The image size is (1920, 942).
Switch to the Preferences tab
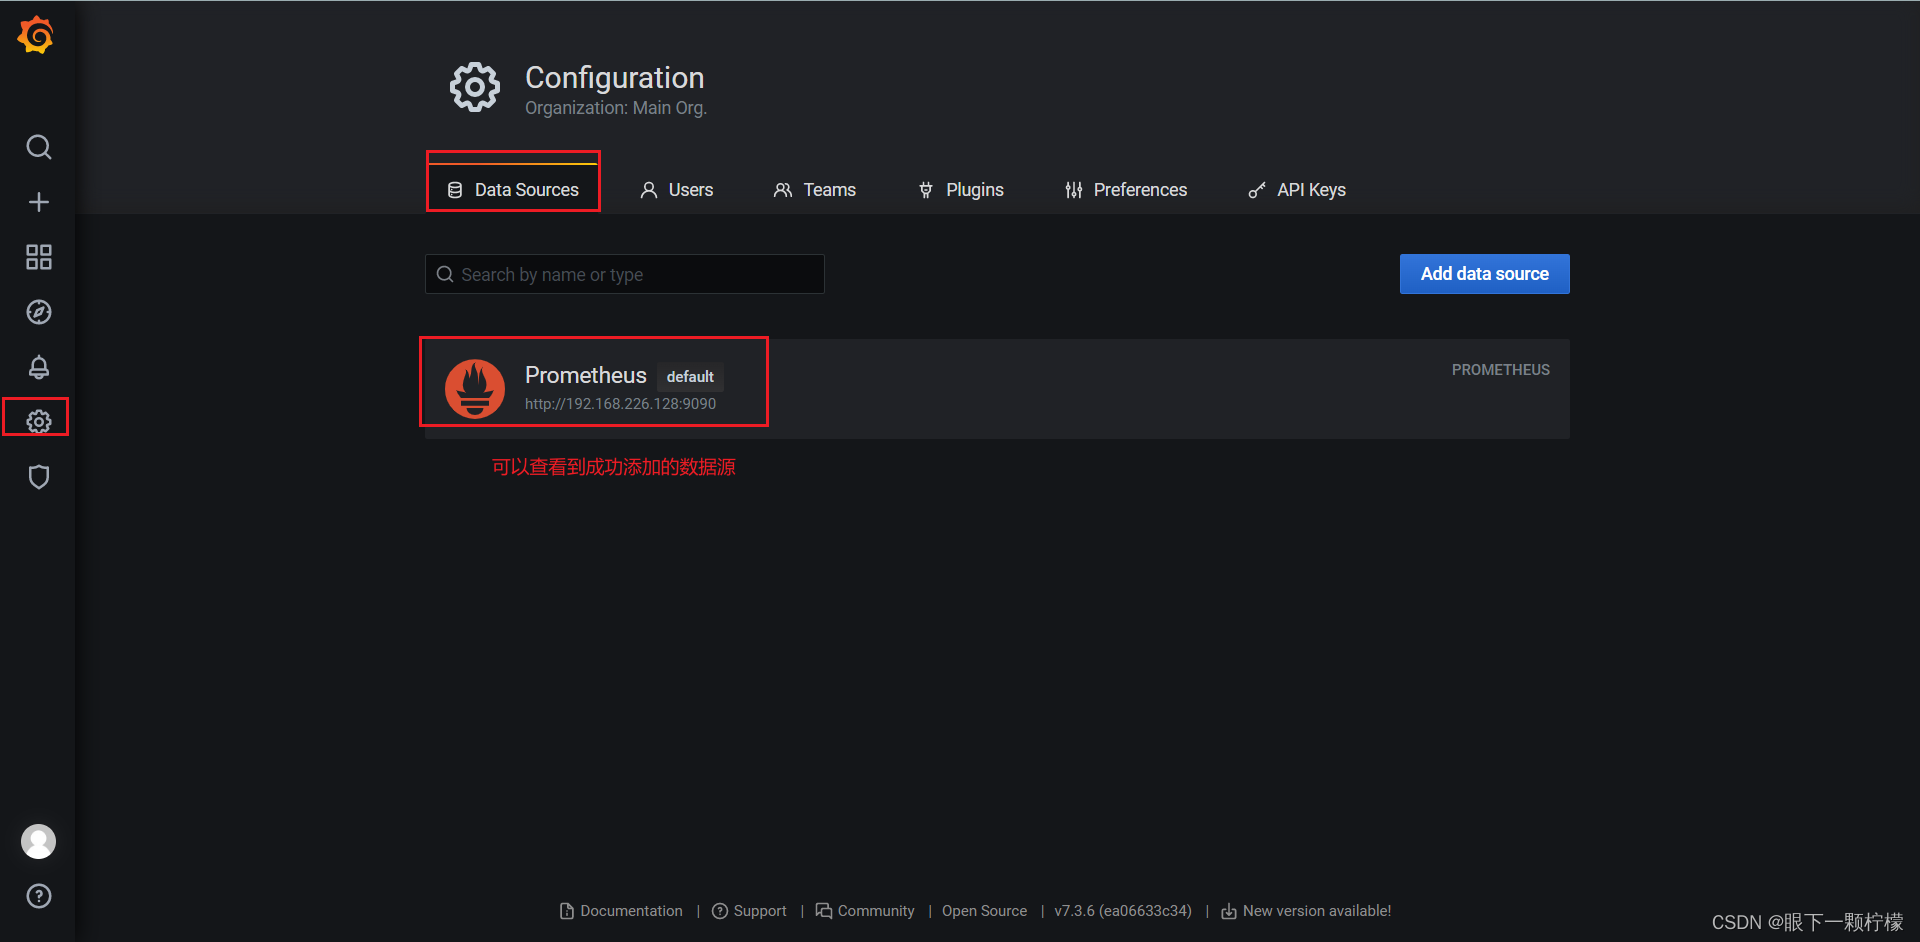click(1126, 190)
